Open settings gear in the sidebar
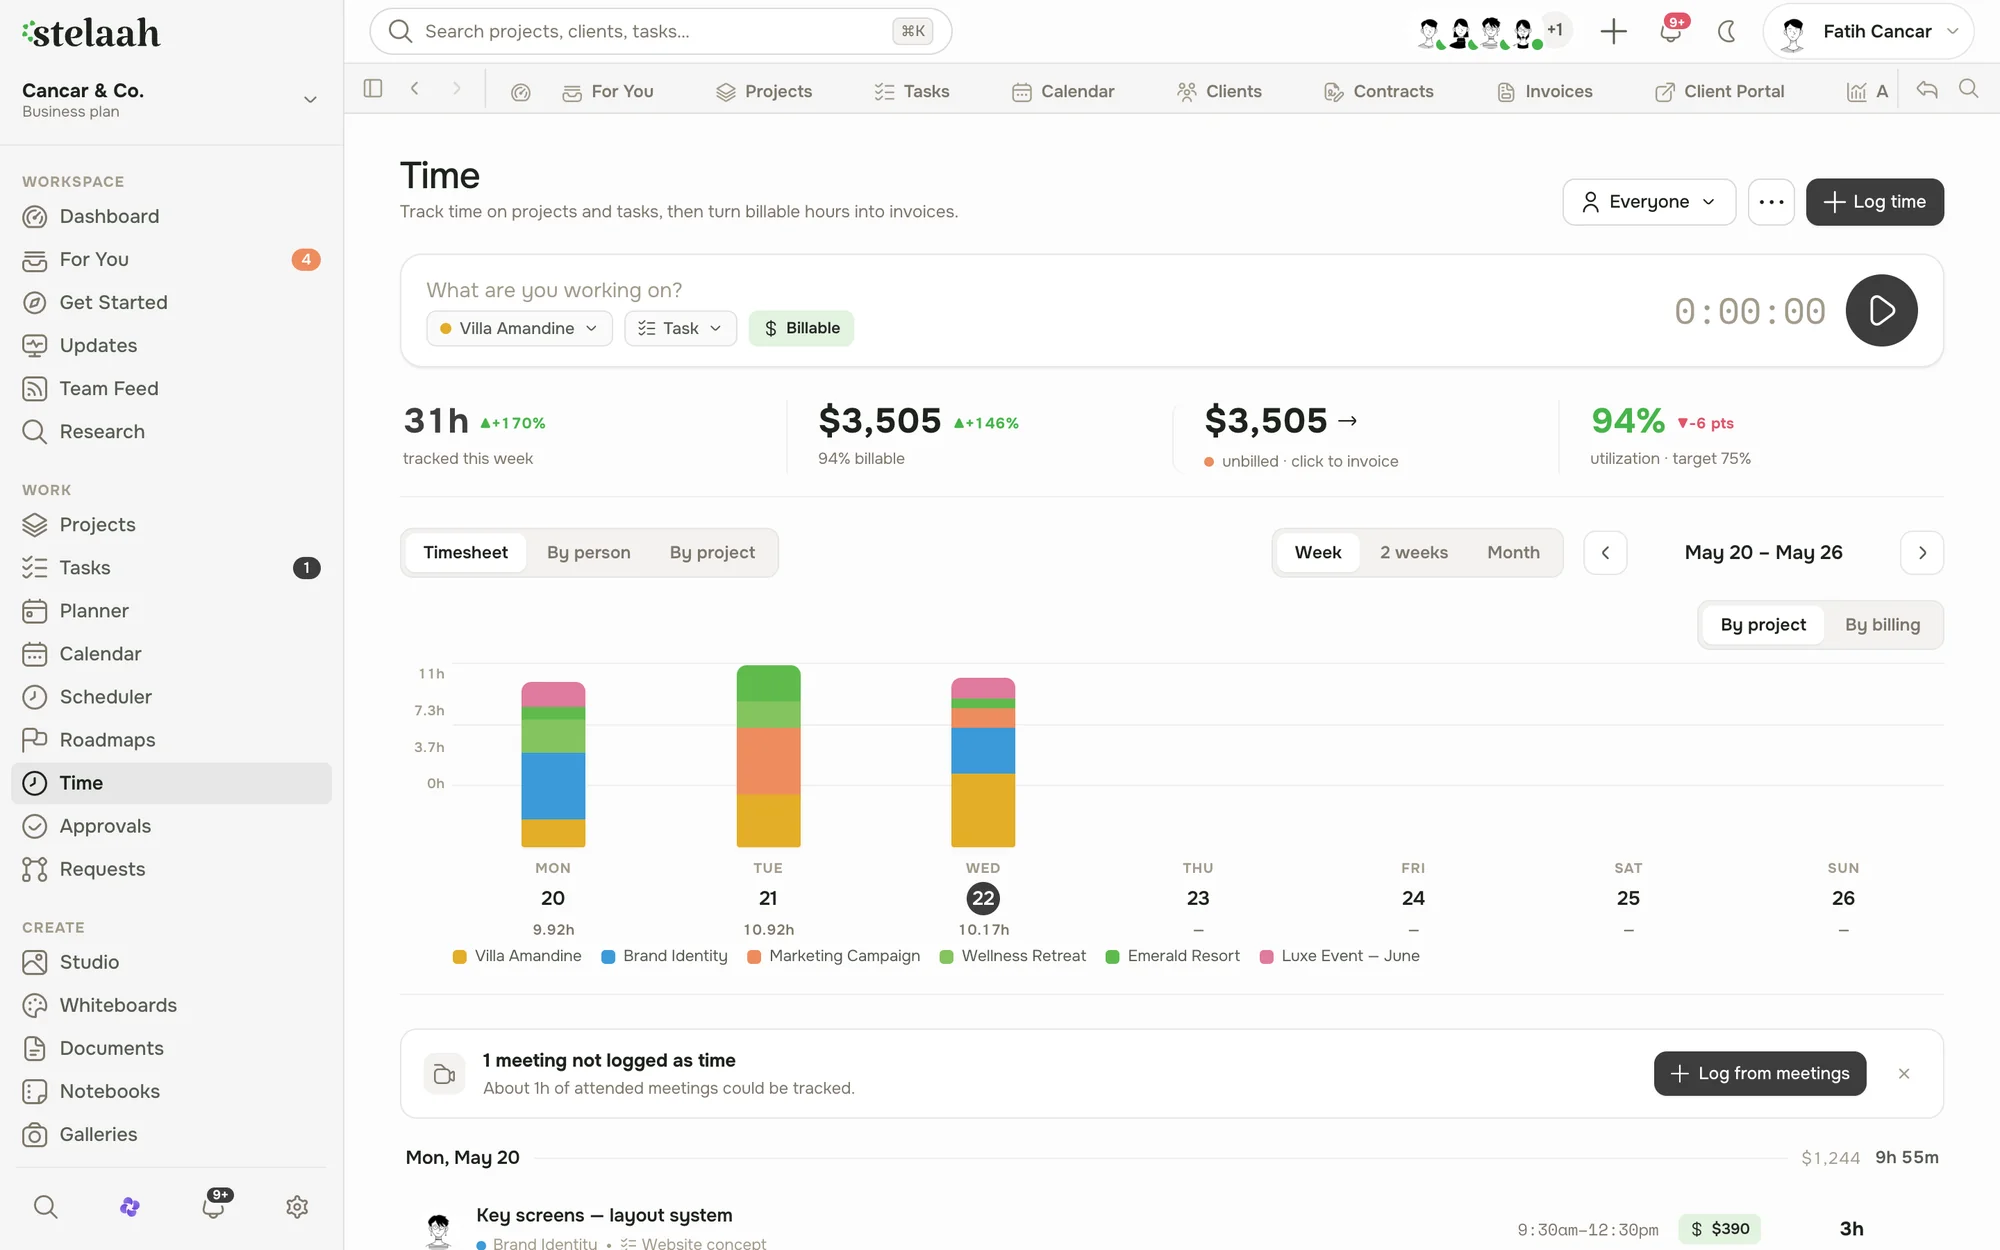Screen dimensions: 2000x1250 [x=297, y=1207]
